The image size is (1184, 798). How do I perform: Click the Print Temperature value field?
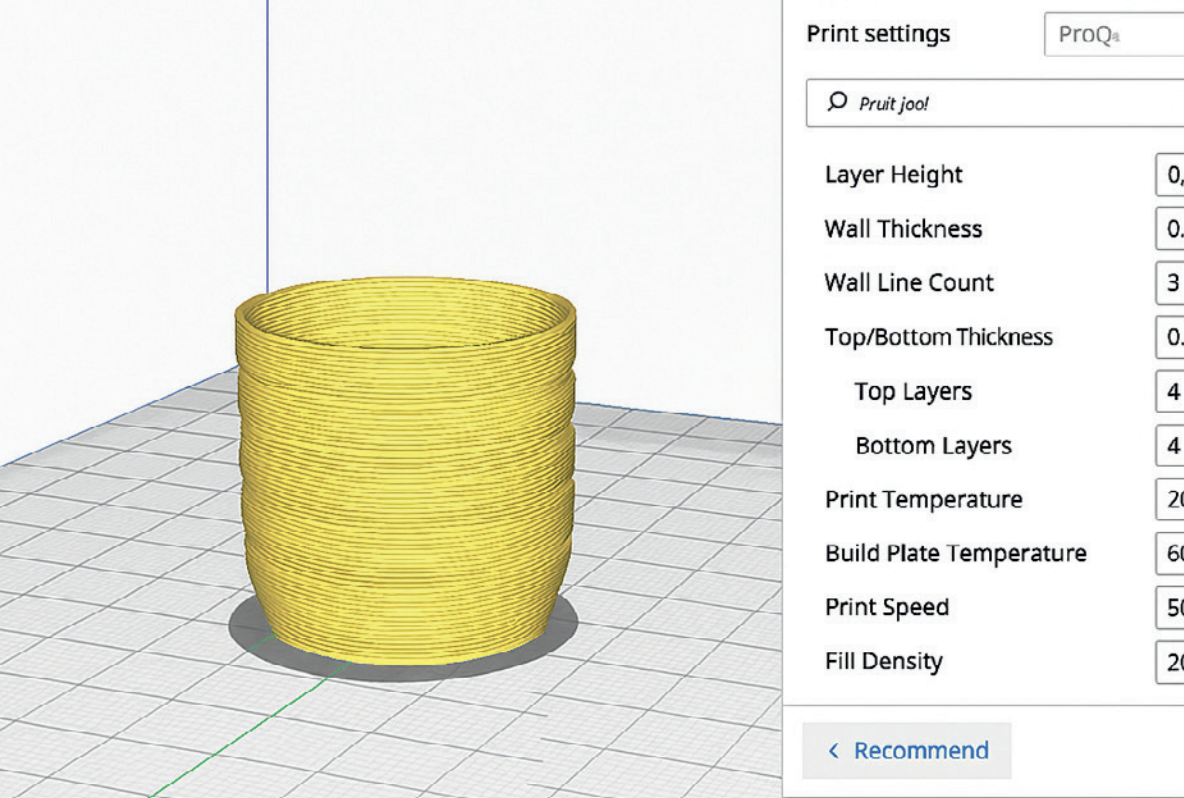click(1170, 499)
